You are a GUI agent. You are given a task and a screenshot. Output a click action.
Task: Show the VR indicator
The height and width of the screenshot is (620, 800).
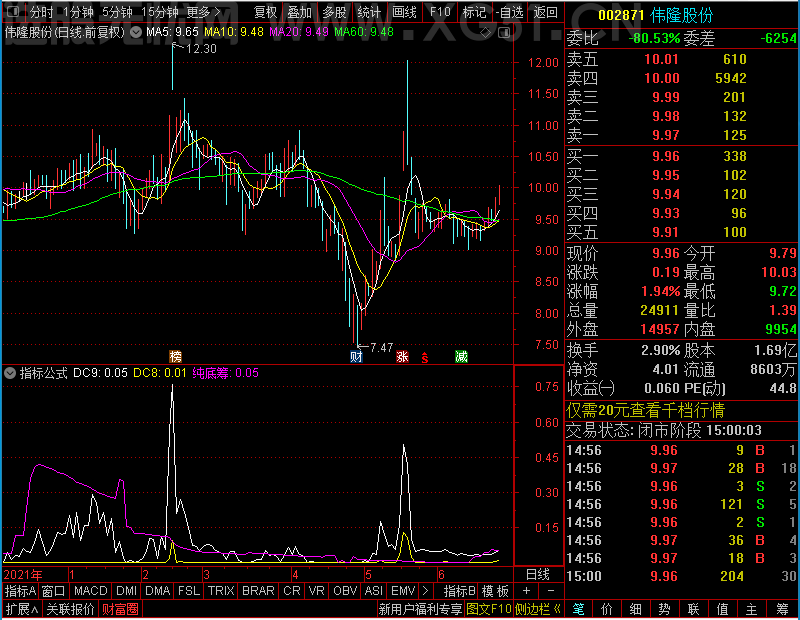316,591
